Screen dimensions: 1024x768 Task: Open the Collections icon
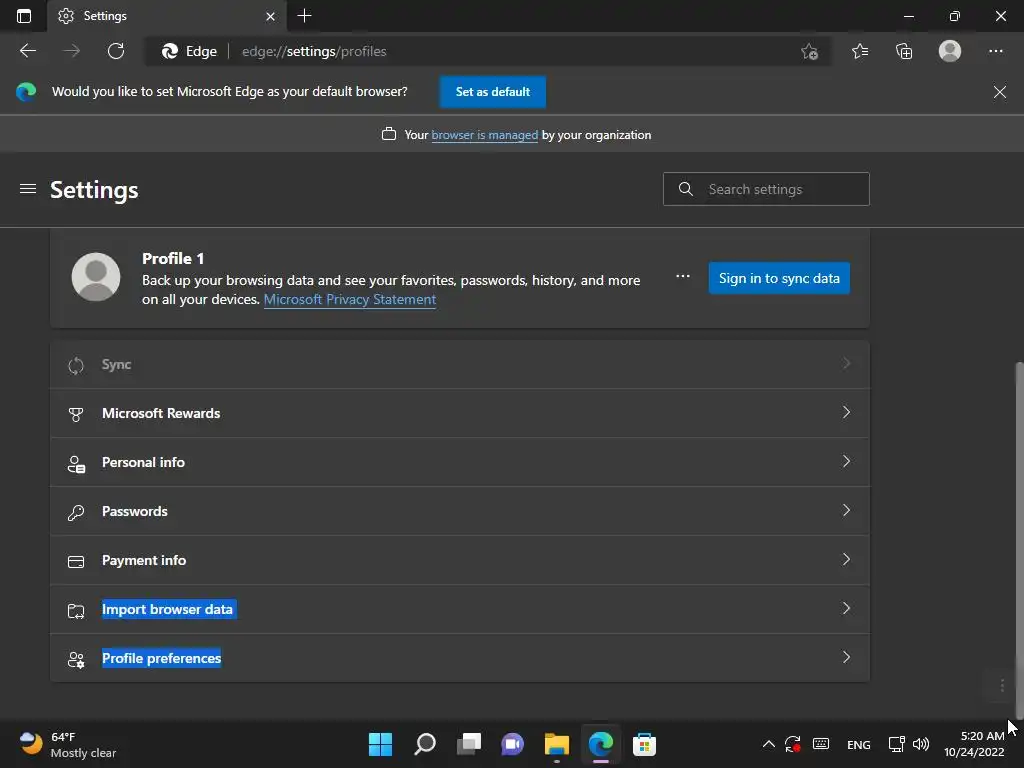tap(904, 51)
